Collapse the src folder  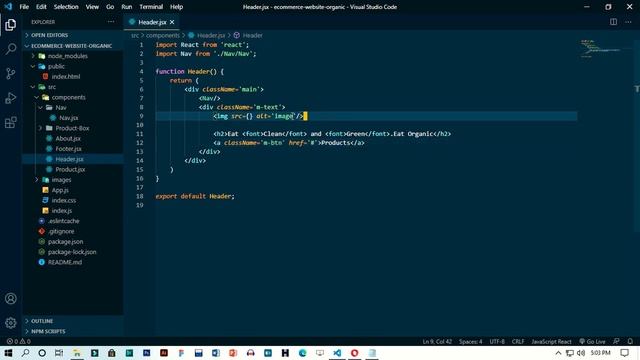[52, 87]
